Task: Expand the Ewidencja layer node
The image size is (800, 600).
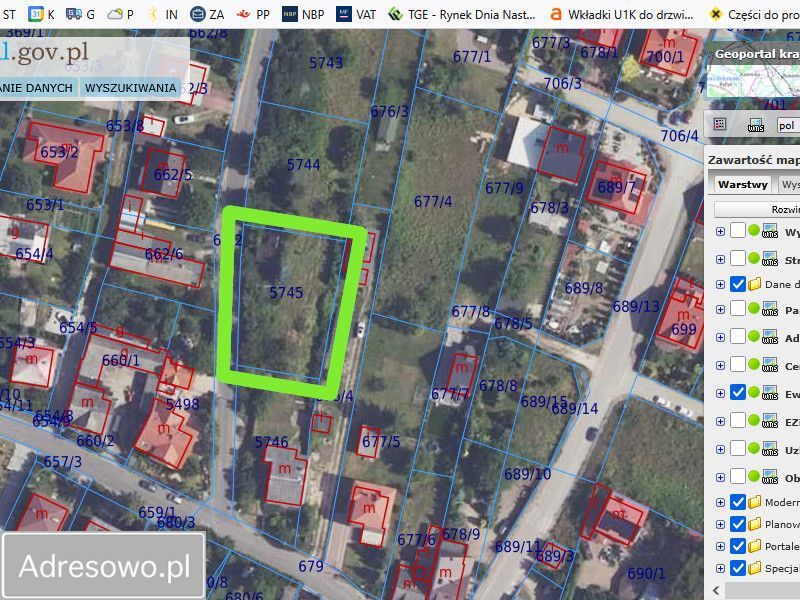Action: pyautogui.click(x=718, y=391)
